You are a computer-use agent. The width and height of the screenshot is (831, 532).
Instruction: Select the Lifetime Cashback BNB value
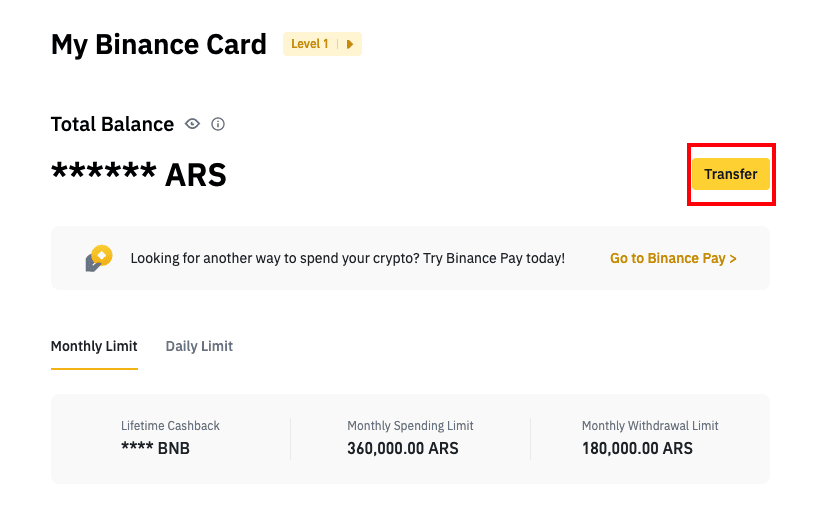click(x=155, y=448)
